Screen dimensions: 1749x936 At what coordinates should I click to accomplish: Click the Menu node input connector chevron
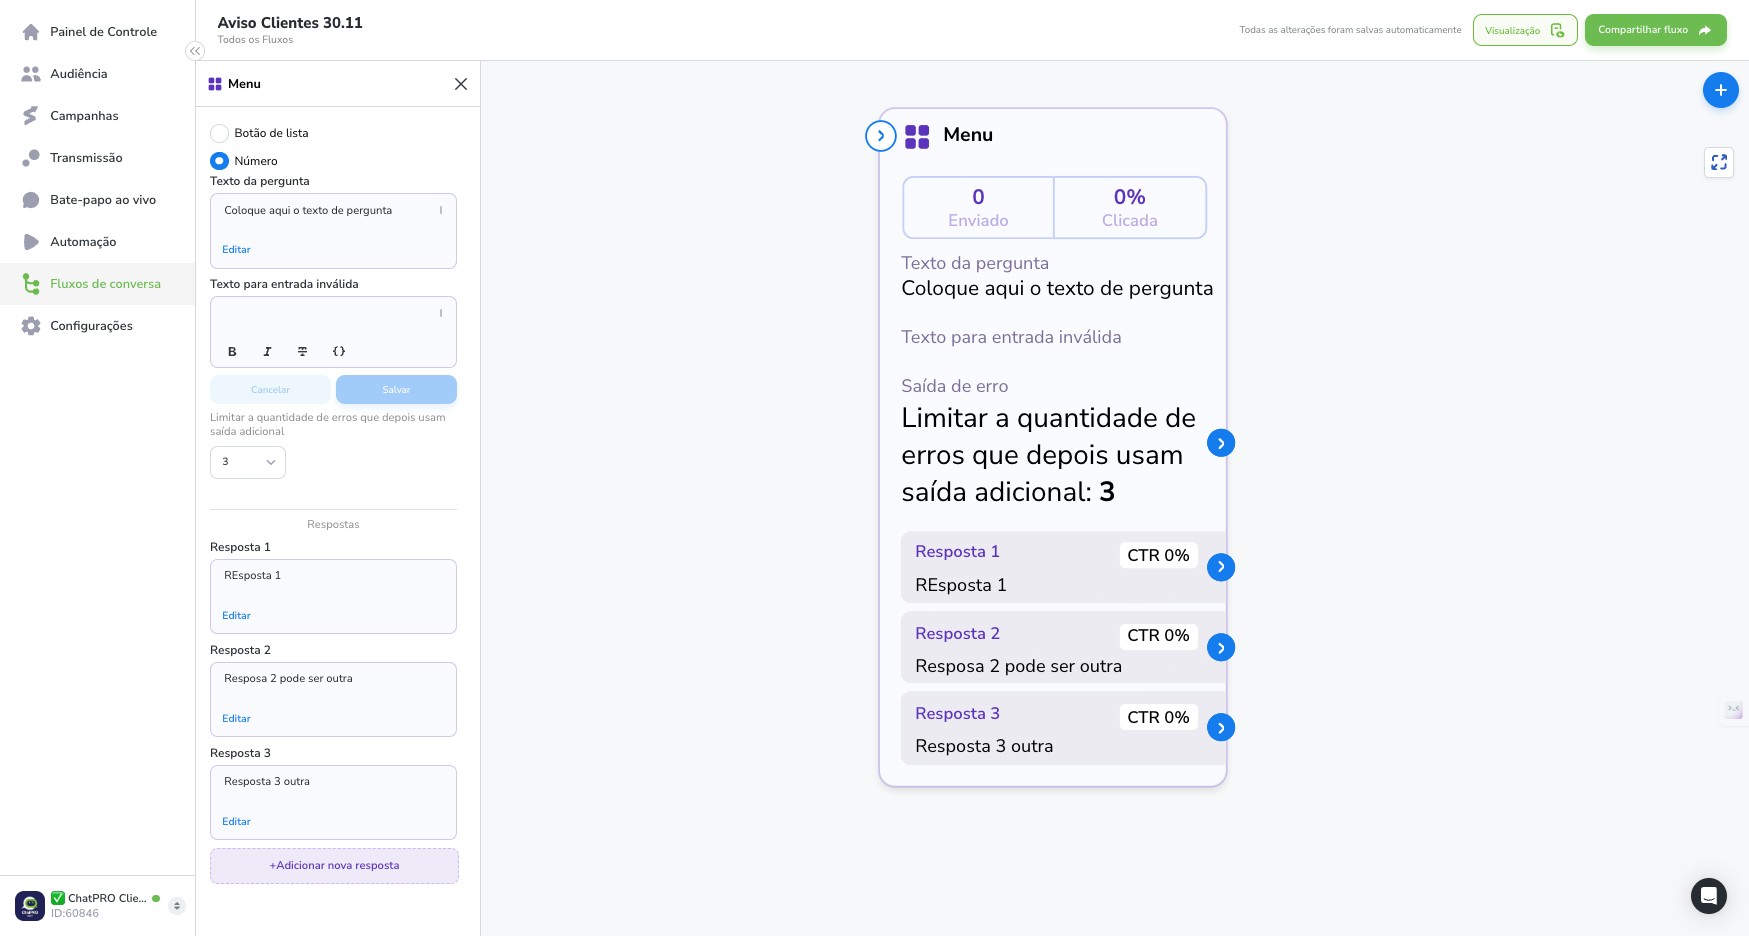880,136
